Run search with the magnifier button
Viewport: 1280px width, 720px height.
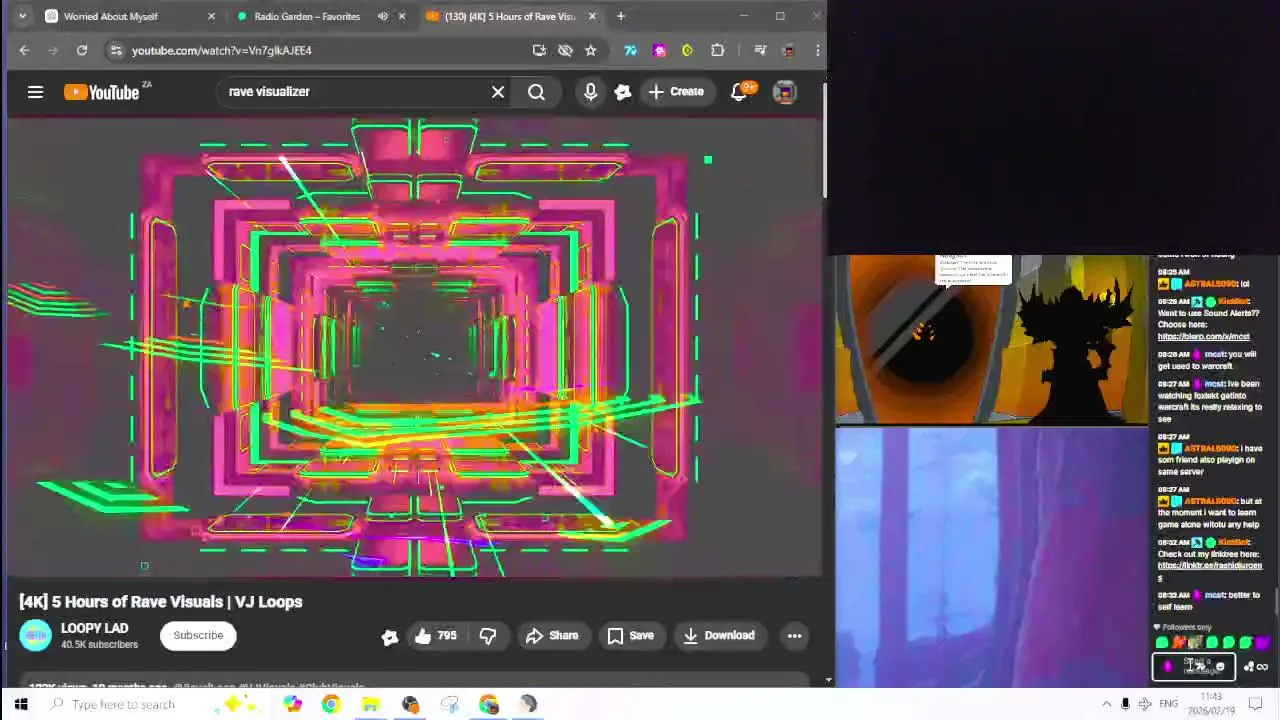pyautogui.click(x=537, y=92)
